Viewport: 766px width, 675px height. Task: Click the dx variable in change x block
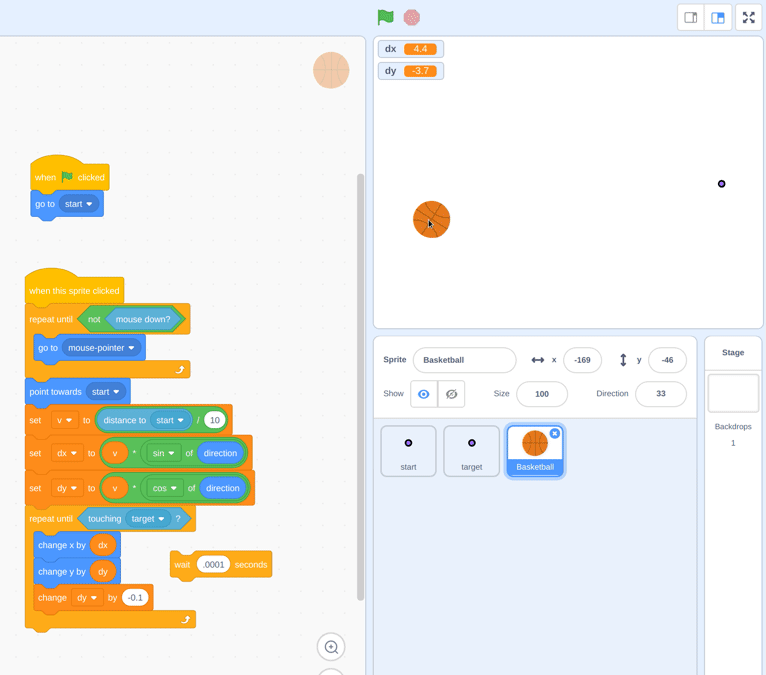(x=103, y=545)
